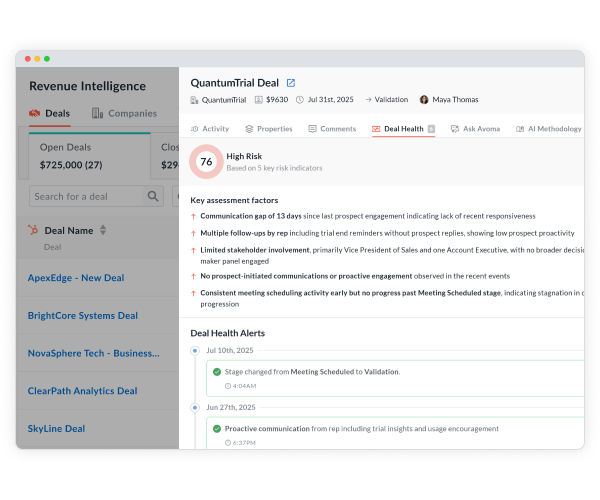Click the Ask Avoma chat icon
The width and height of the screenshot is (600, 500).
tap(455, 129)
